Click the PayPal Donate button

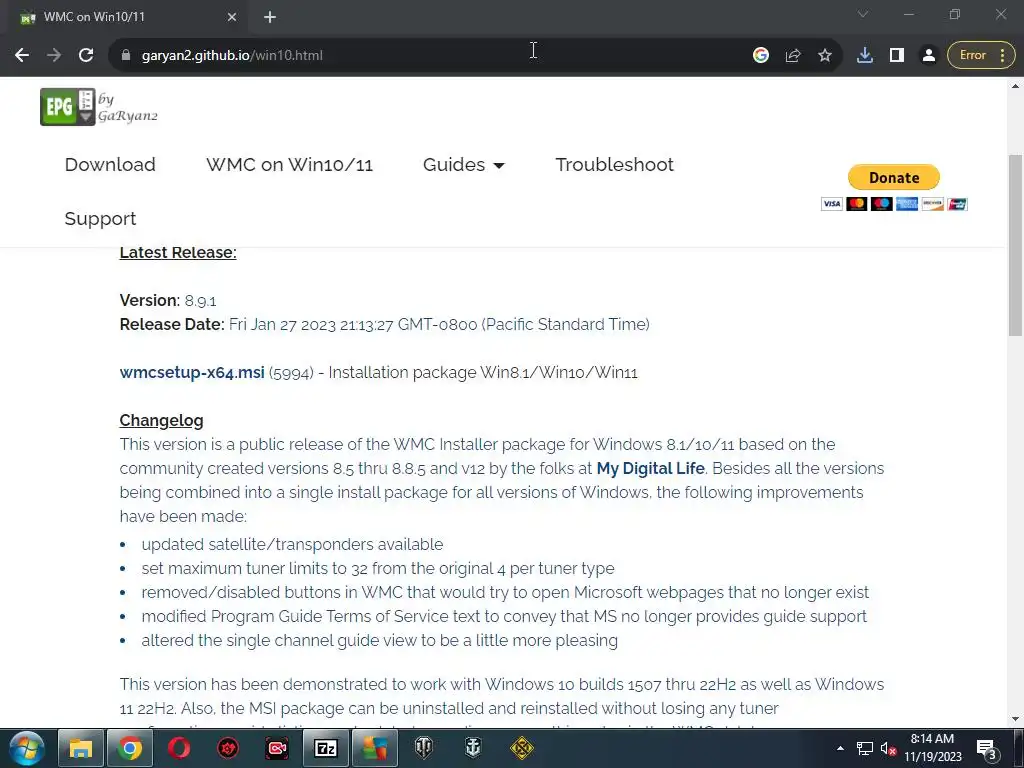(893, 178)
